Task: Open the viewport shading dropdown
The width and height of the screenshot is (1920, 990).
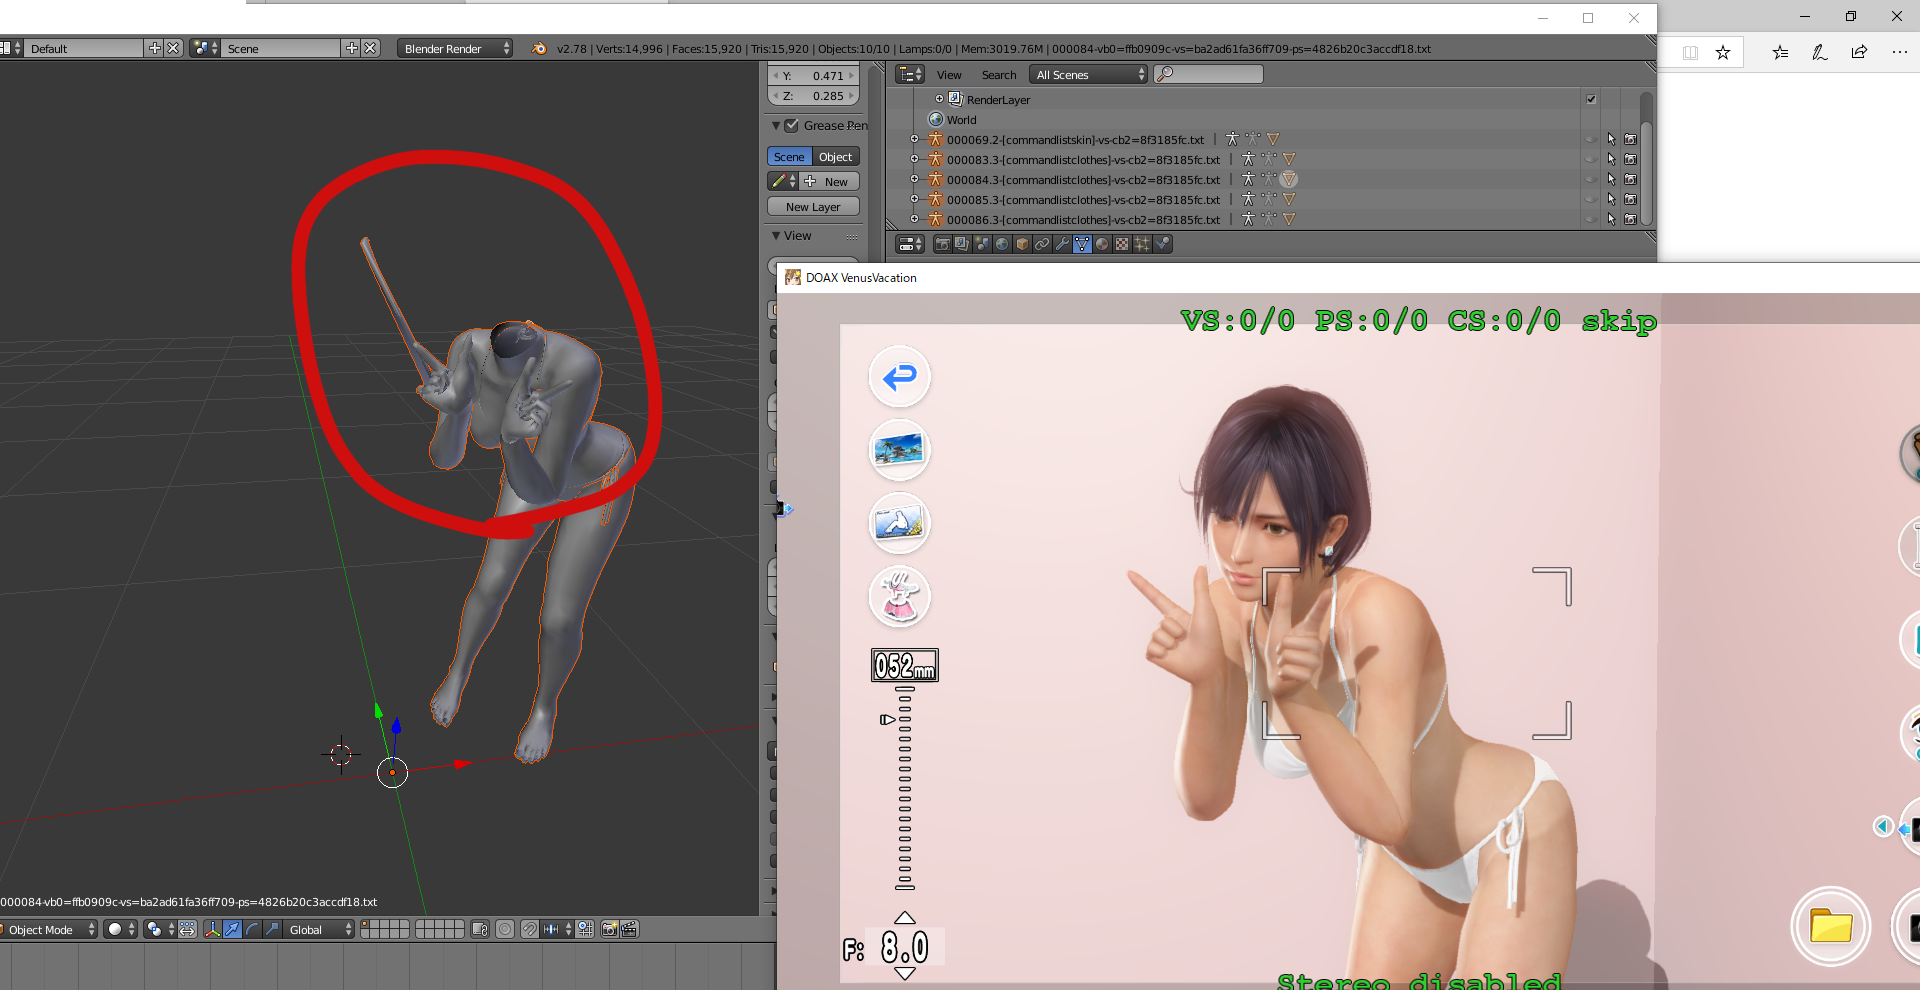Action: 120,929
